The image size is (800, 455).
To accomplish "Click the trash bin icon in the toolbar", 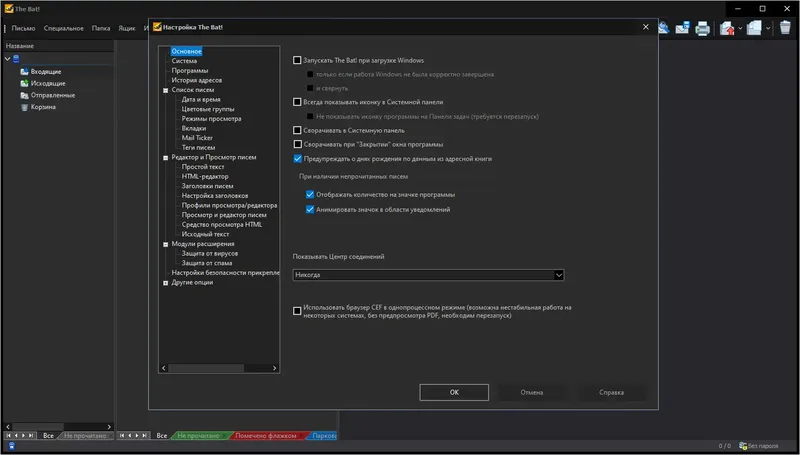I will coord(785,28).
